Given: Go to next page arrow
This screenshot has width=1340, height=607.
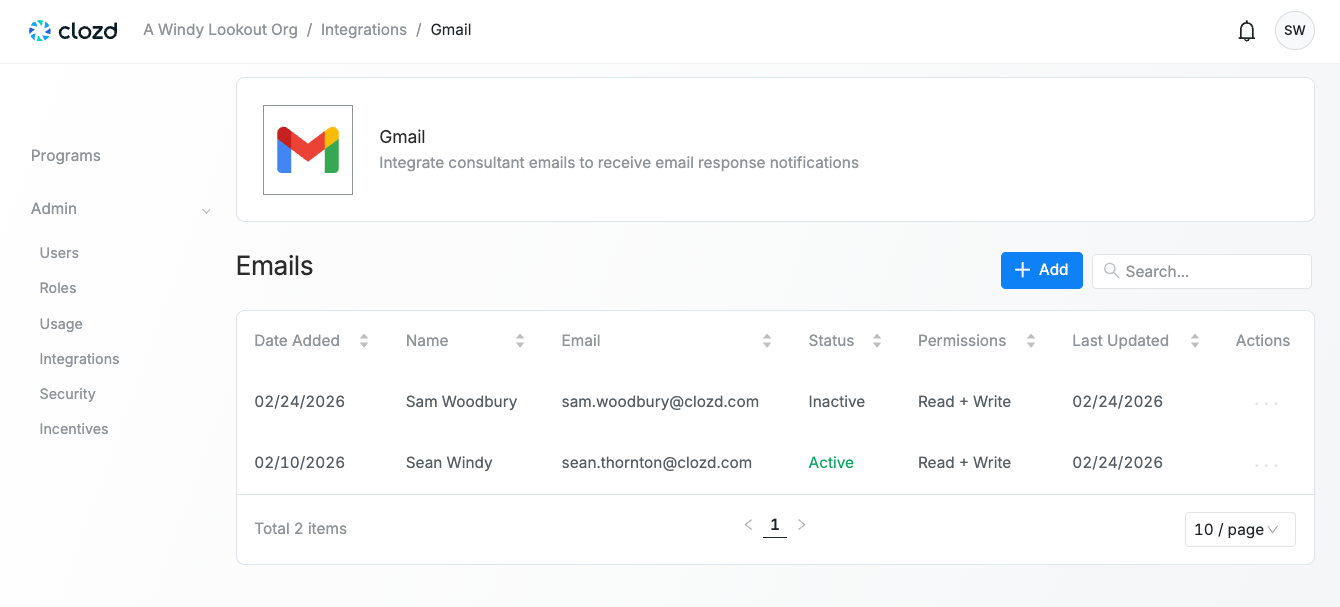Looking at the screenshot, I should [801, 525].
